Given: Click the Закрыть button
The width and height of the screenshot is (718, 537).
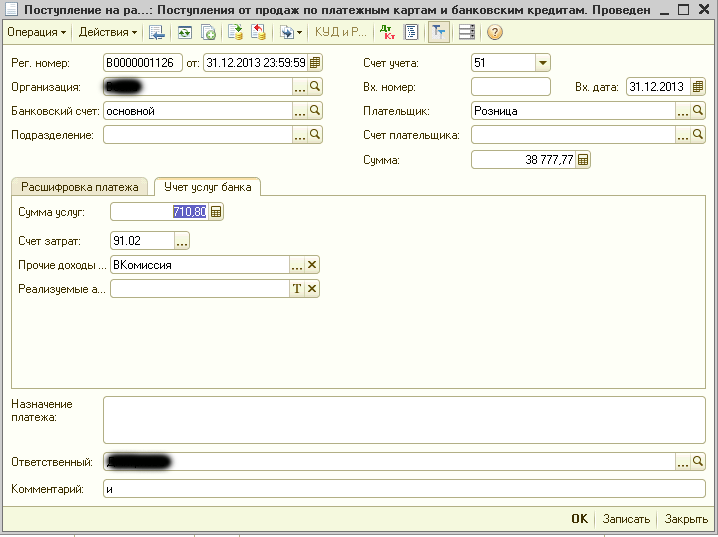Looking at the screenshot, I should pyautogui.click(x=686, y=519).
